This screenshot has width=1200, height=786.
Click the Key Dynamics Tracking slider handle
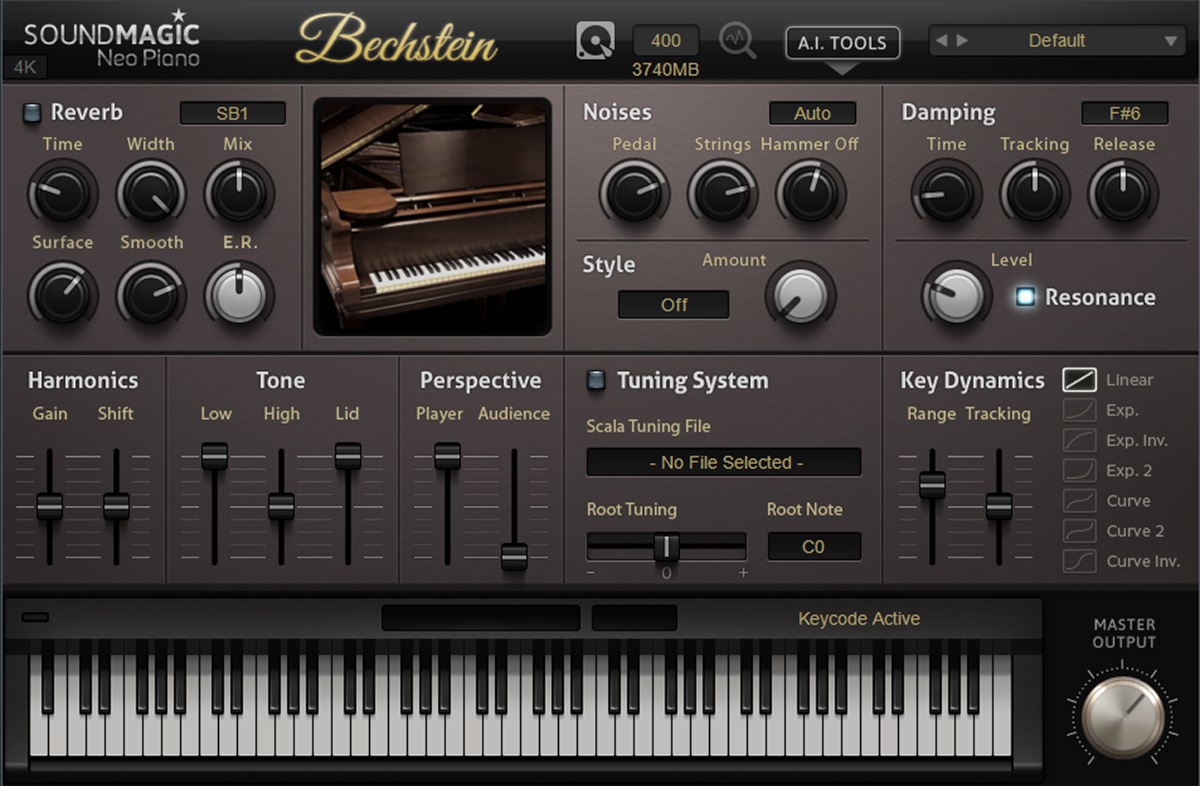[999, 506]
